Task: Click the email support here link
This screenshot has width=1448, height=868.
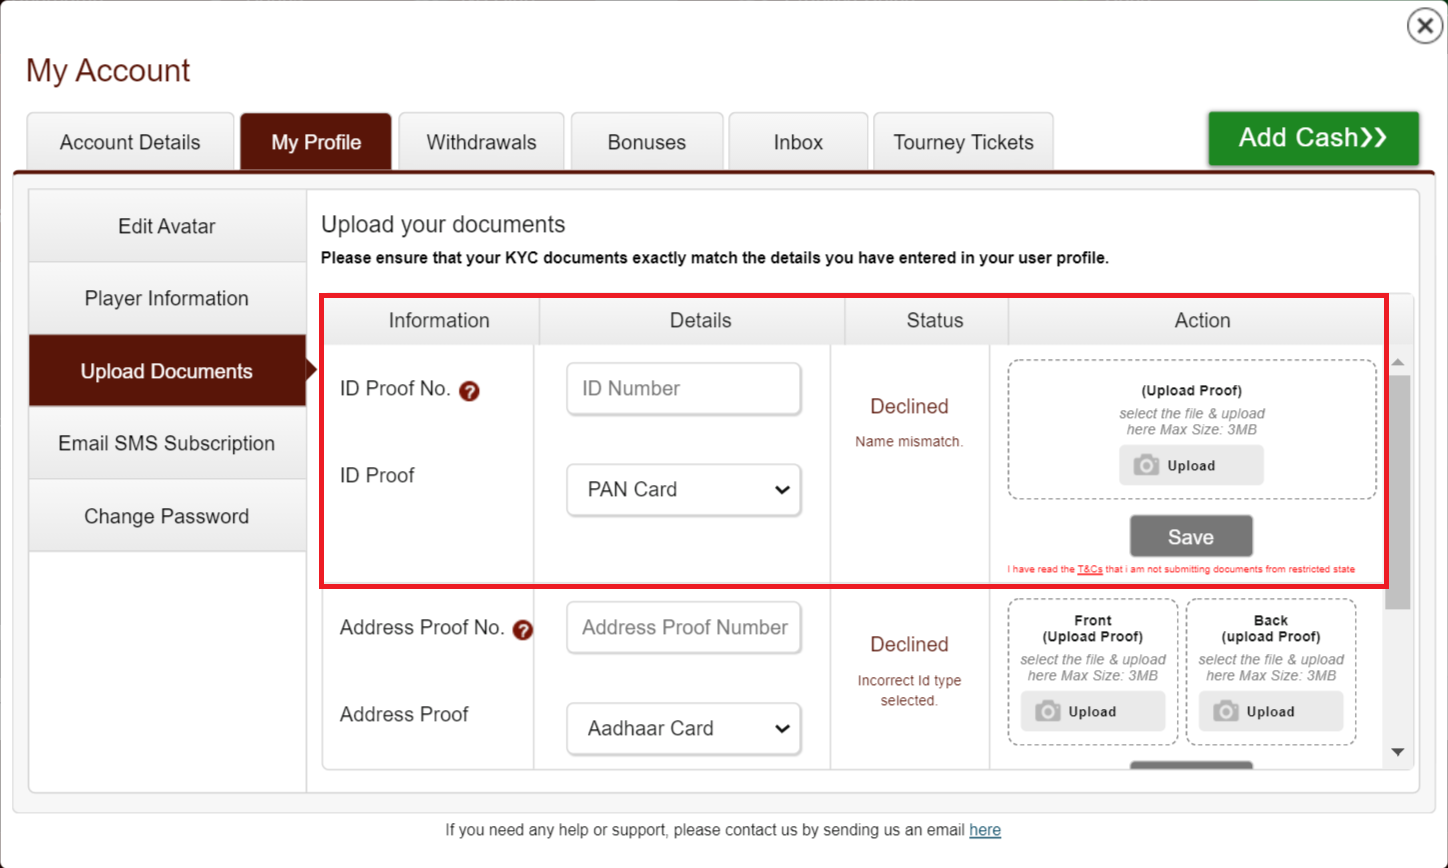Action: pos(985,830)
